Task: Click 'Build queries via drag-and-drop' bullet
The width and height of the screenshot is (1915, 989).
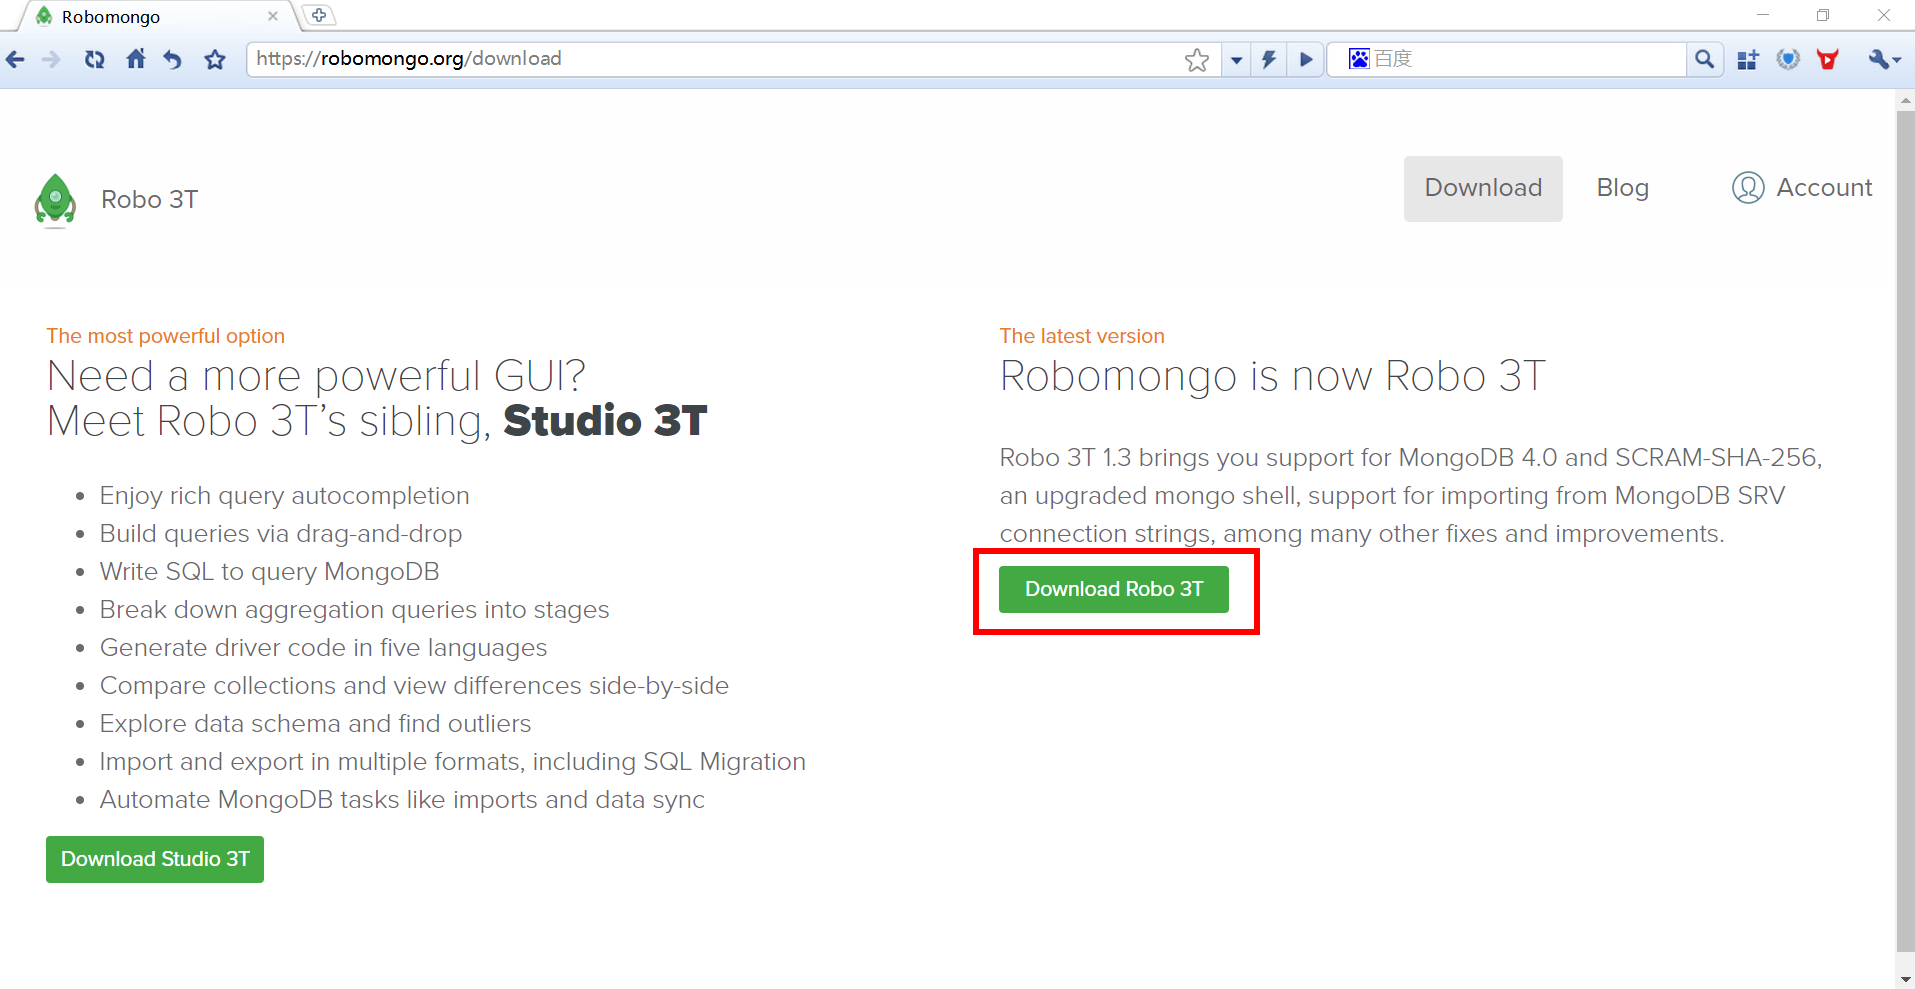Action: click(x=281, y=534)
